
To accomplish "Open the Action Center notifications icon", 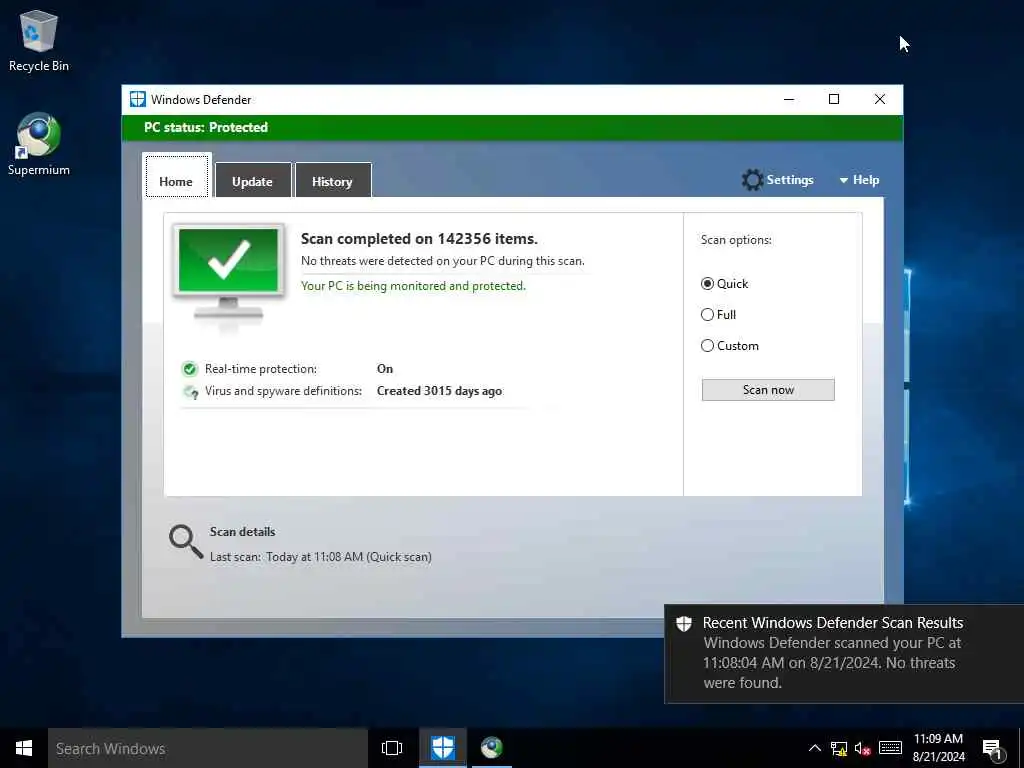I will (993, 748).
